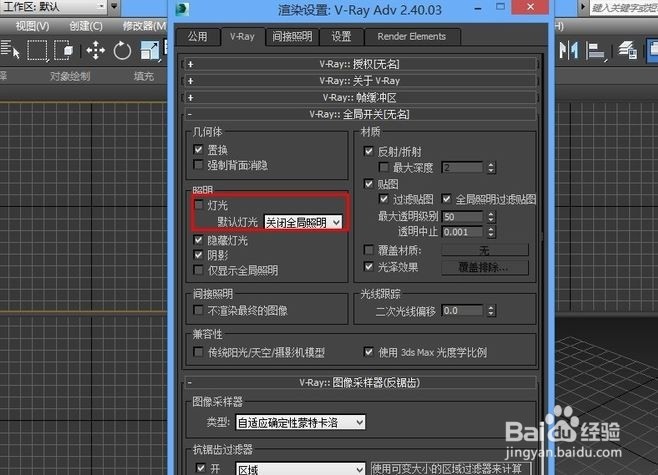This screenshot has width=658, height=475.
Task: Click the 最大透明级别 value field
Action: 462,217
